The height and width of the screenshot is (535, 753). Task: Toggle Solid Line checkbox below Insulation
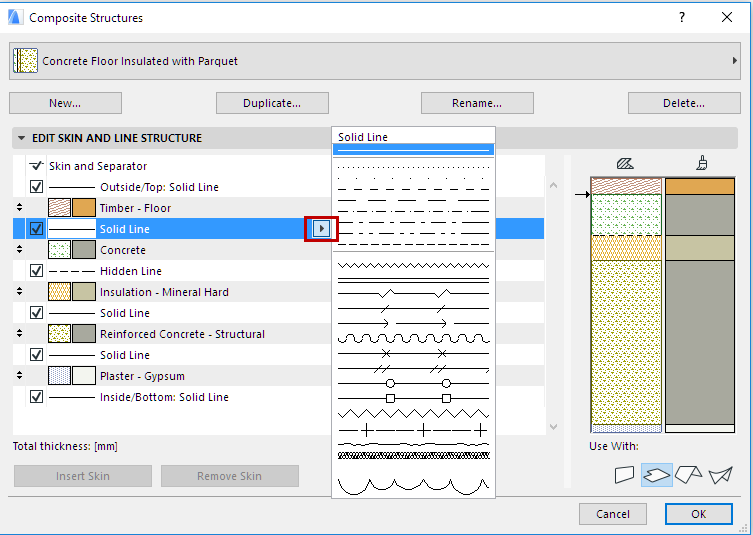[36, 313]
